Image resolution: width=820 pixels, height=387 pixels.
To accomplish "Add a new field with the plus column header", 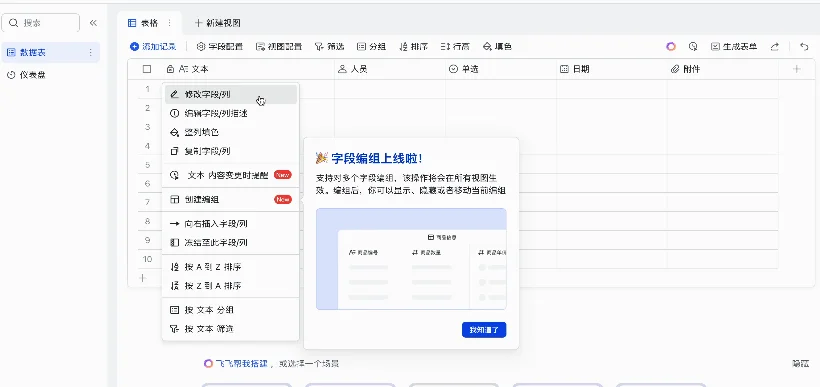I will click(x=796, y=69).
